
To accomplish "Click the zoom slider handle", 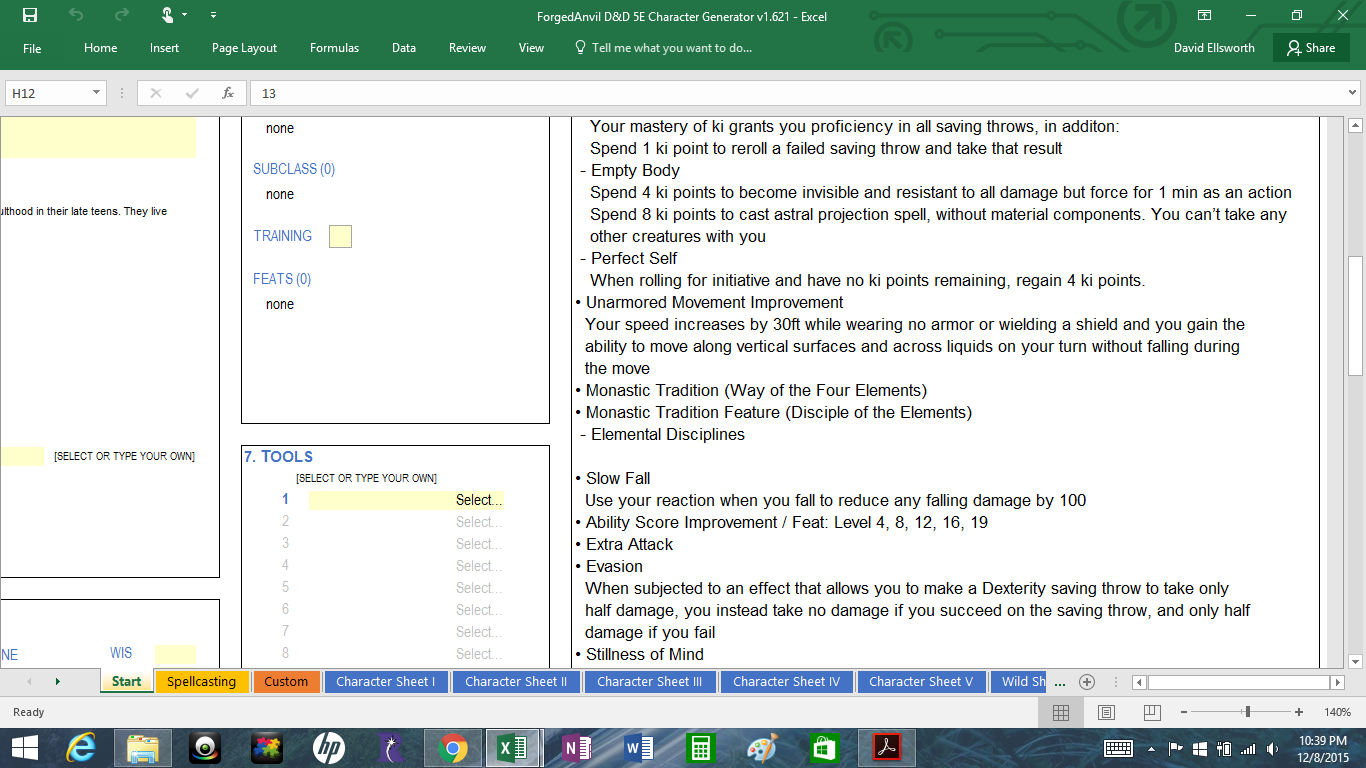I will click(1248, 712).
